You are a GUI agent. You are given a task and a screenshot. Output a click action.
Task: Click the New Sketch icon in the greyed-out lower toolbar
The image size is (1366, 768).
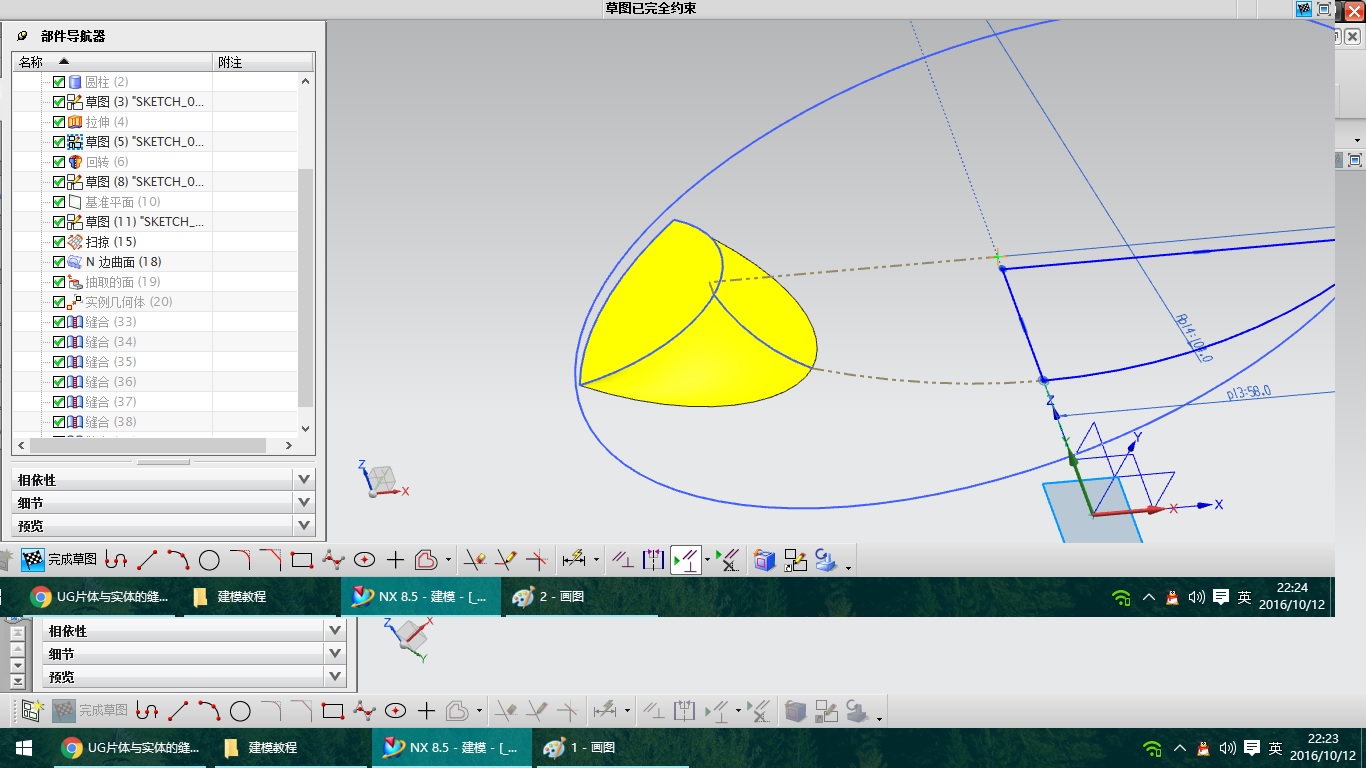point(33,711)
